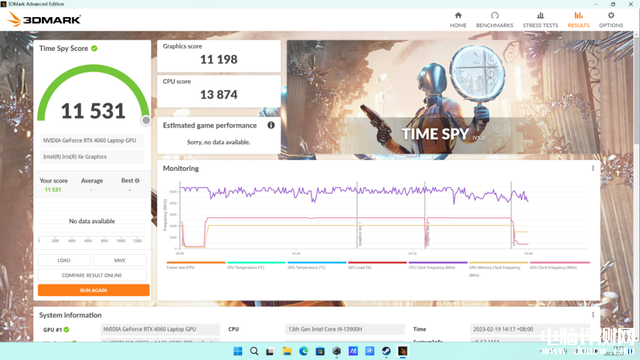The height and width of the screenshot is (360, 640).
Task: Click the GPU #1 green check icon
Action: coord(67,329)
